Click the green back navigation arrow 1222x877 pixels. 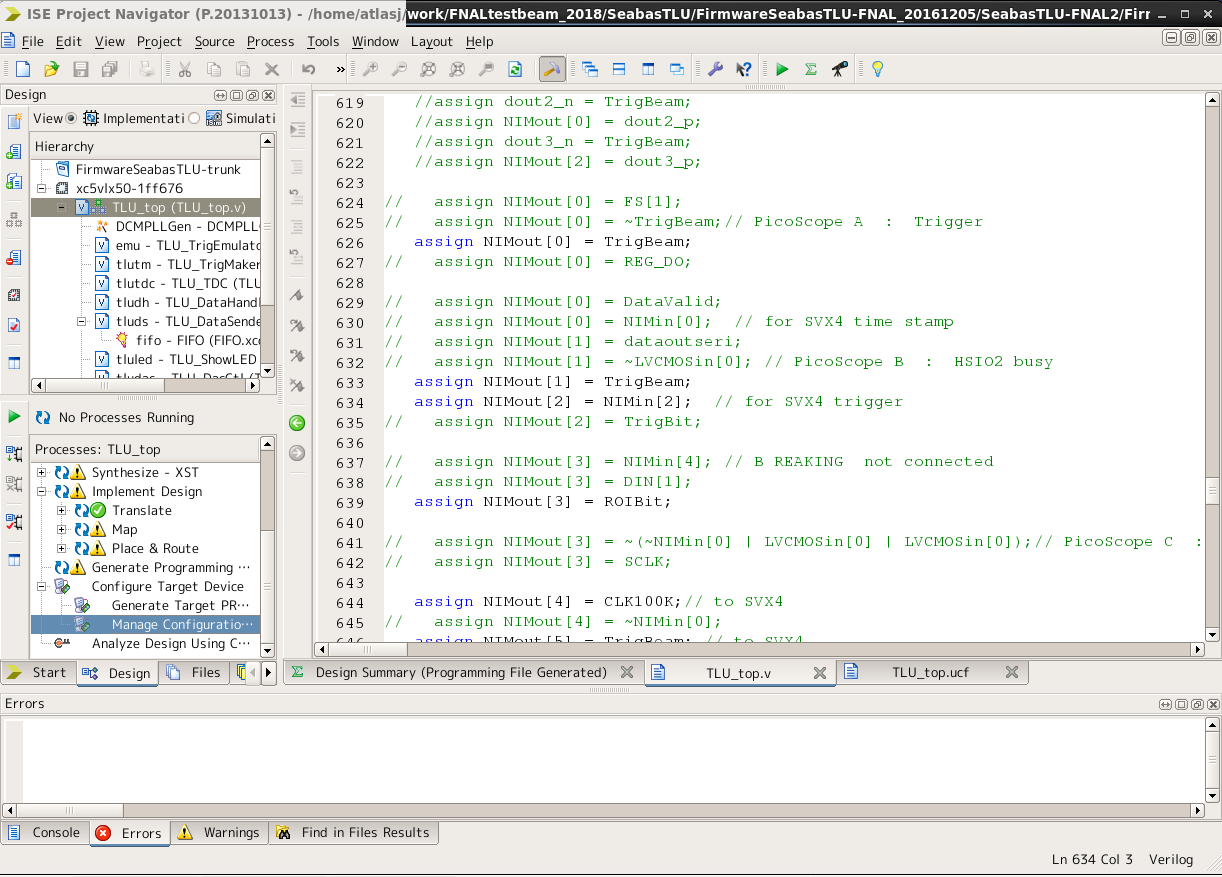pos(297,423)
